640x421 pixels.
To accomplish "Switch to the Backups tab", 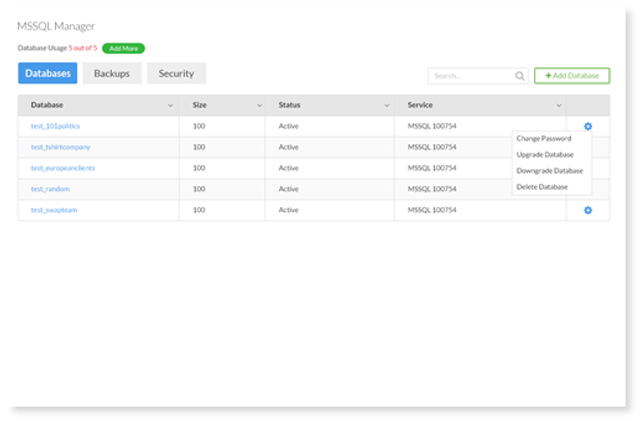I will [x=112, y=73].
